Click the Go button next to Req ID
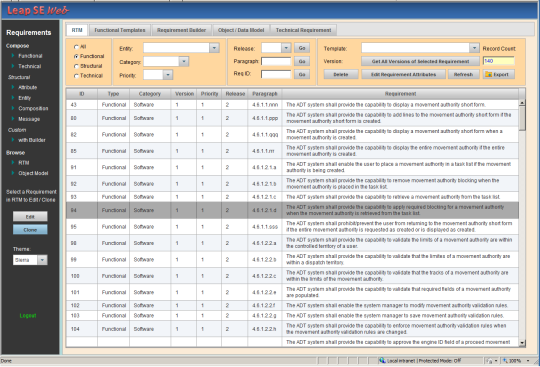540x367 pixels. (x=302, y=74)
